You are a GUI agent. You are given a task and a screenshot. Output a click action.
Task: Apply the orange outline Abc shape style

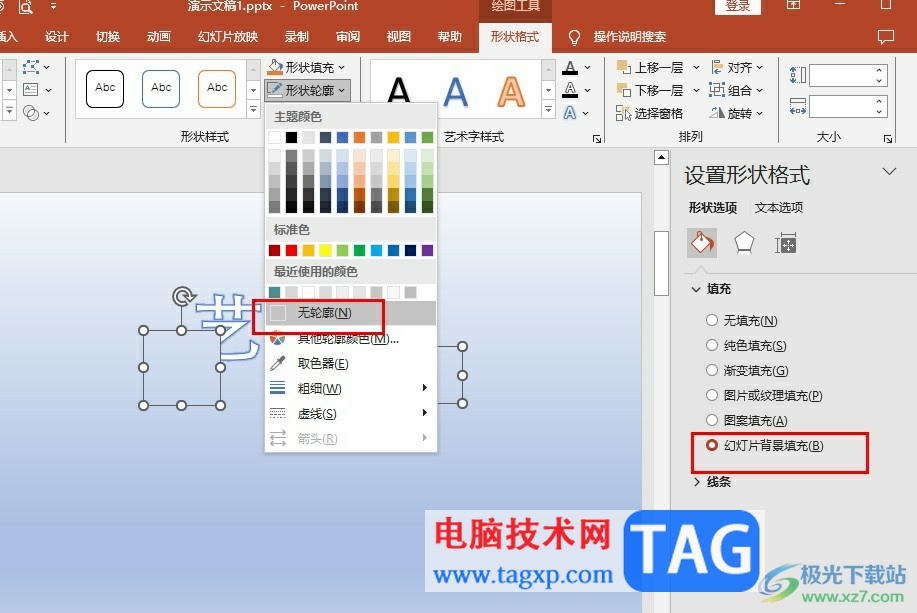point(217,88)
